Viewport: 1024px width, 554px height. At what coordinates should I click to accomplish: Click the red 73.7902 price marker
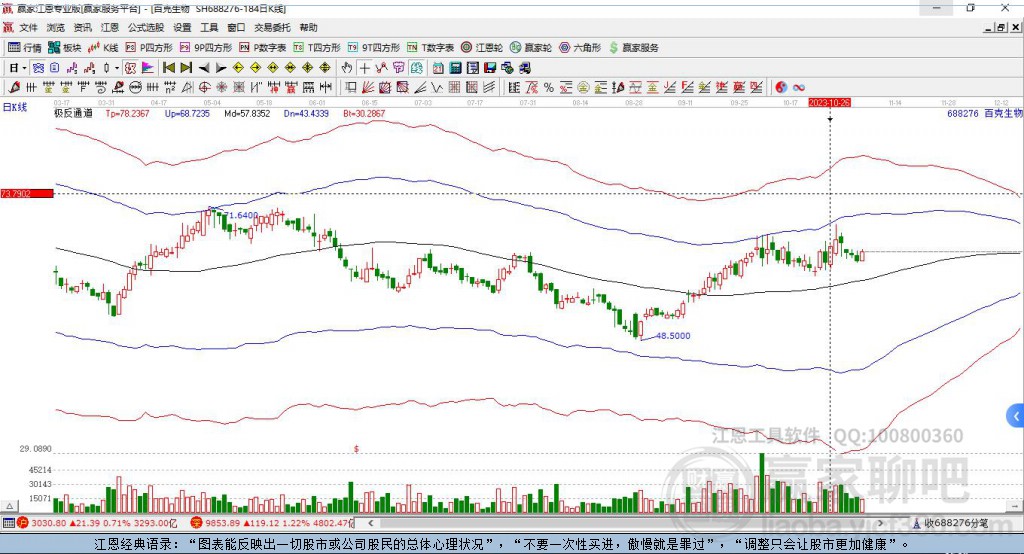[x=27, y=193]
